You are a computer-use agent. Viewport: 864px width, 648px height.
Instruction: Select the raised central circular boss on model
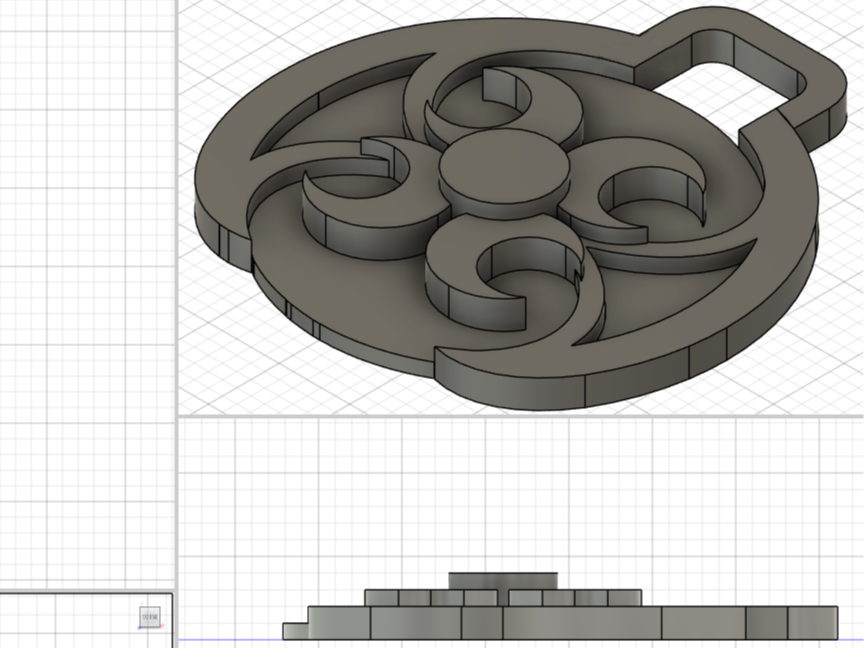[x=504, y=165]
